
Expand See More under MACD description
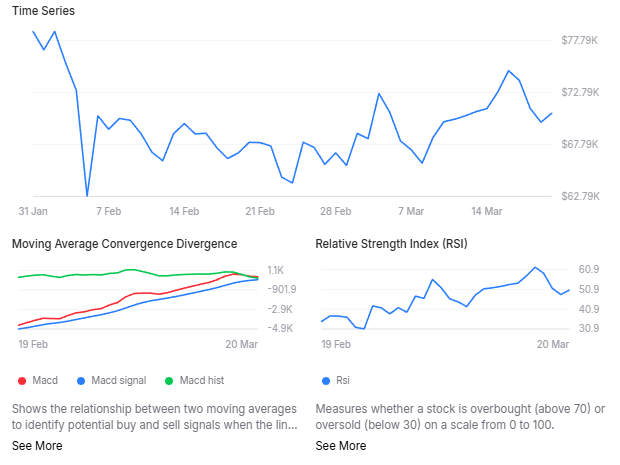click(x=36, y=446)
